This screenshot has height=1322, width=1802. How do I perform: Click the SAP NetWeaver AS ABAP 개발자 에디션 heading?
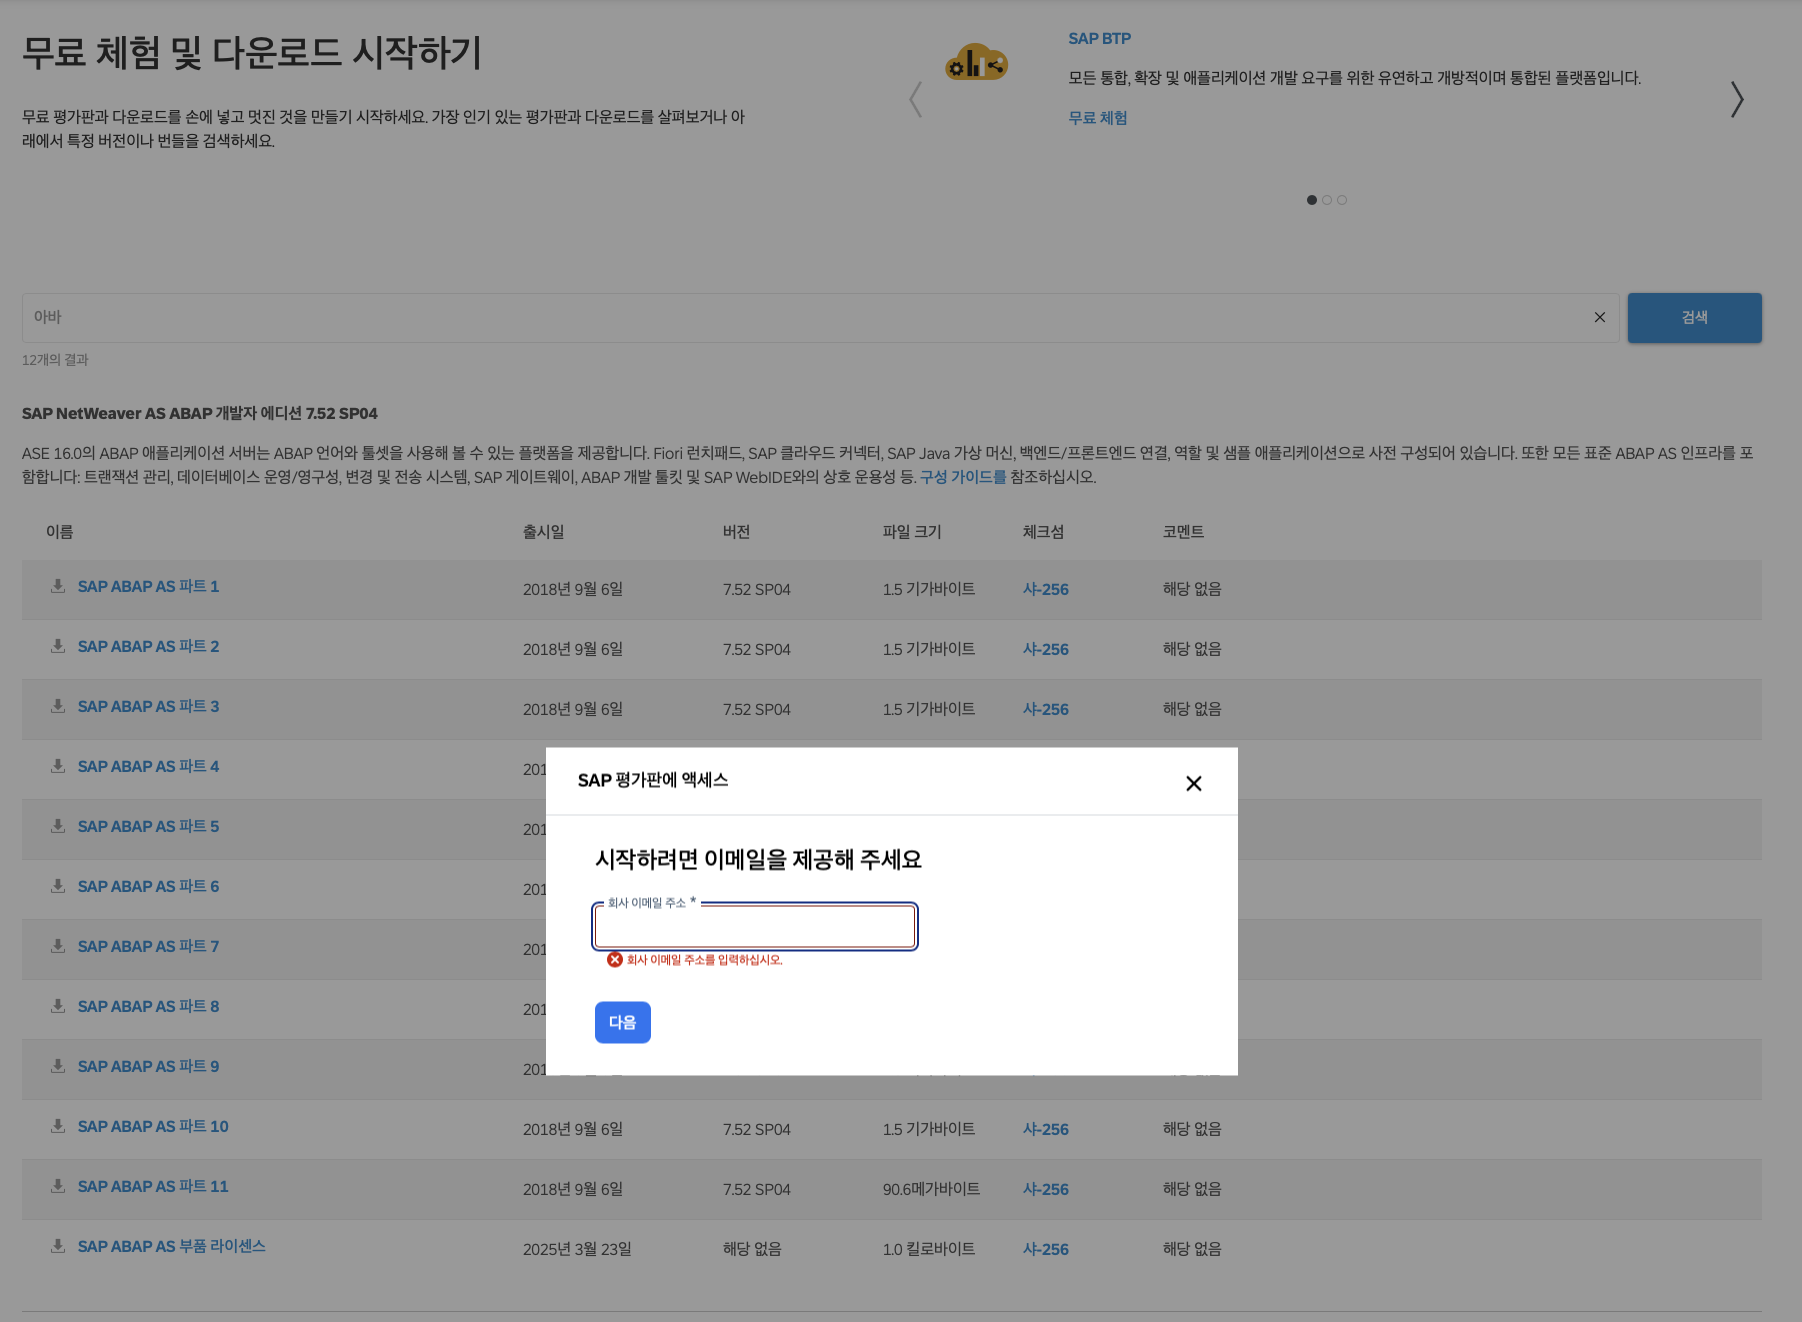[200, 413]
